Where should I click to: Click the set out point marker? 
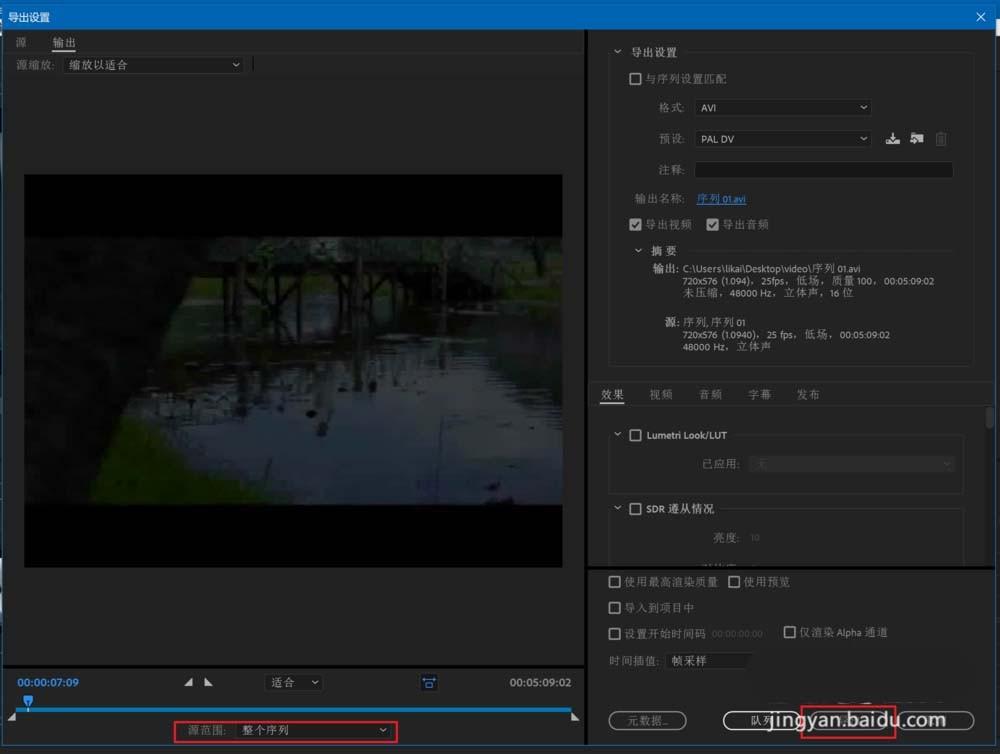tap(208, 682)
